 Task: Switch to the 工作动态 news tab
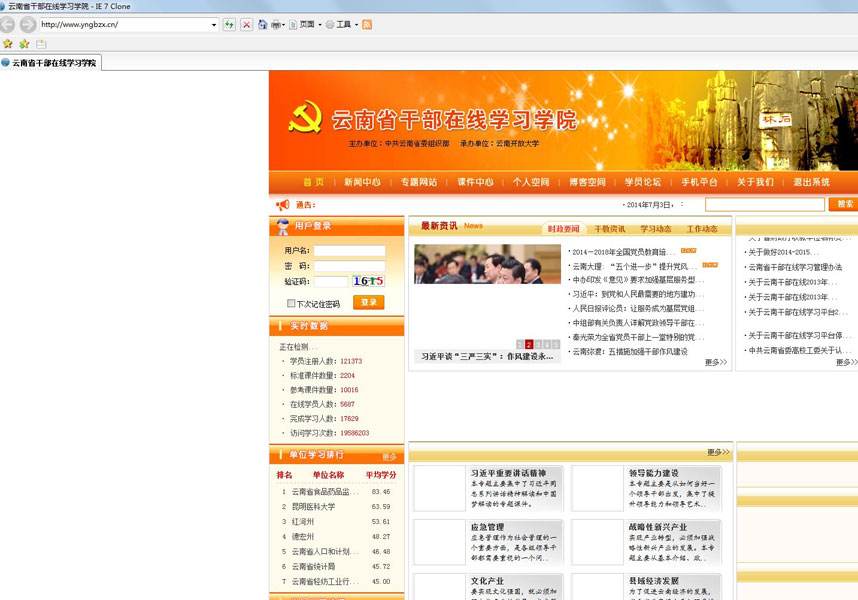click(702, 229)
